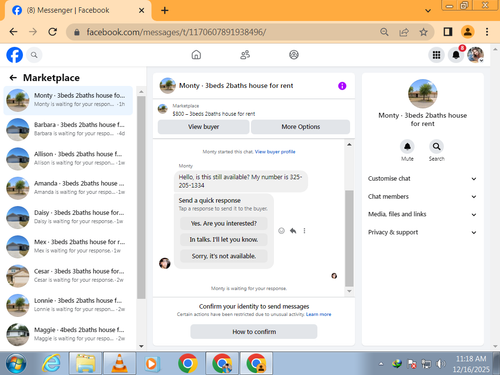Click the How to confirm button
The height and width of the screenshot is (375, 500).
click(x=254, y=332)
